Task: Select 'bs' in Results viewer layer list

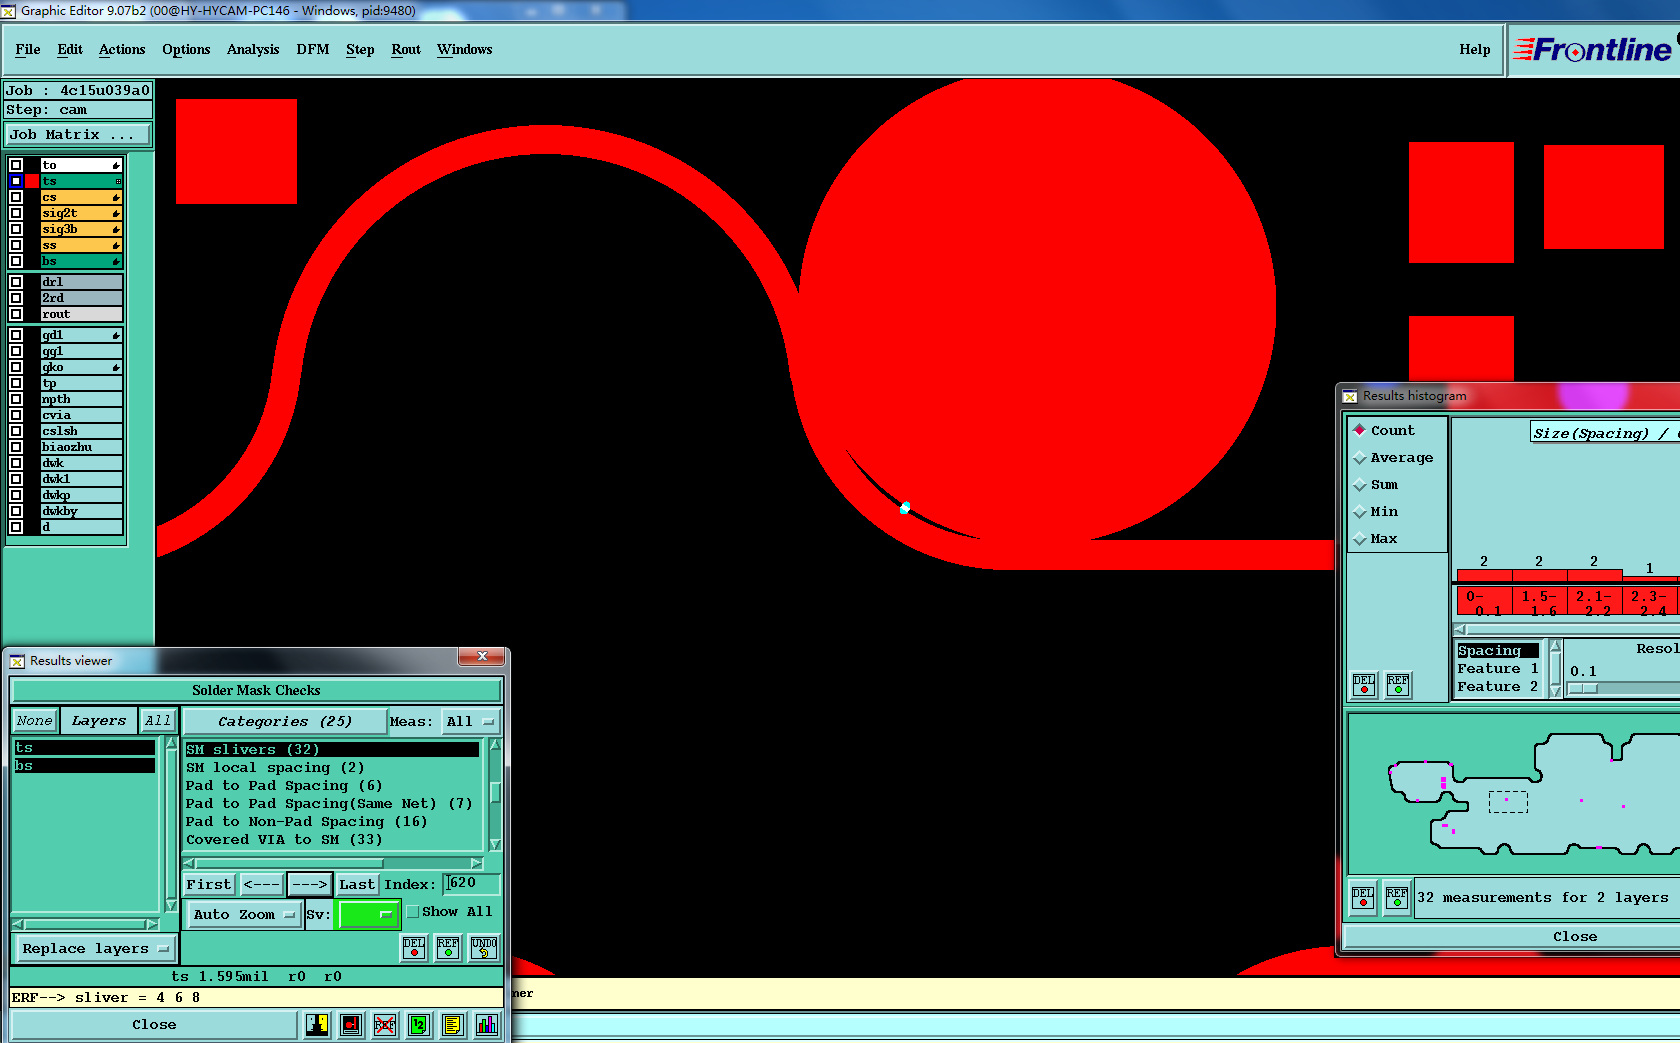Action: pyautogui.click(x=84, y=766)
